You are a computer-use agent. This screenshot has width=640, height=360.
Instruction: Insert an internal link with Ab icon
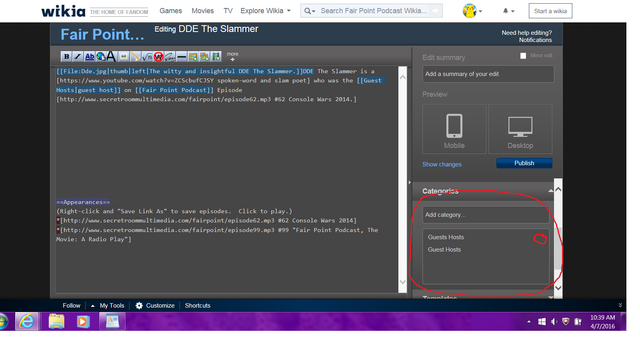tap(89, 57)
